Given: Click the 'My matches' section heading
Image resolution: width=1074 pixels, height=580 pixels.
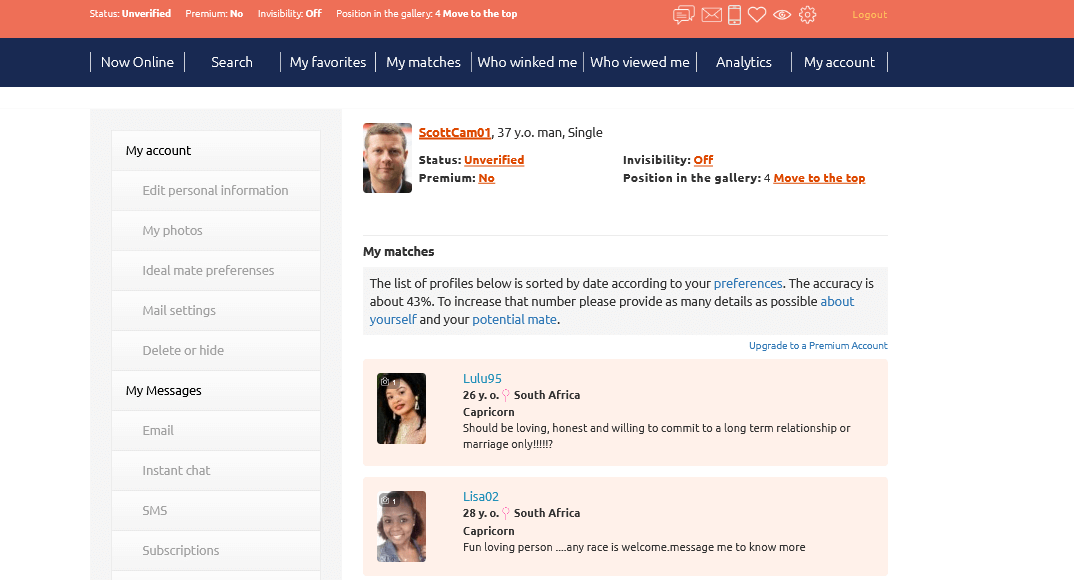Looking at the screenshot, I should [399, 251].
